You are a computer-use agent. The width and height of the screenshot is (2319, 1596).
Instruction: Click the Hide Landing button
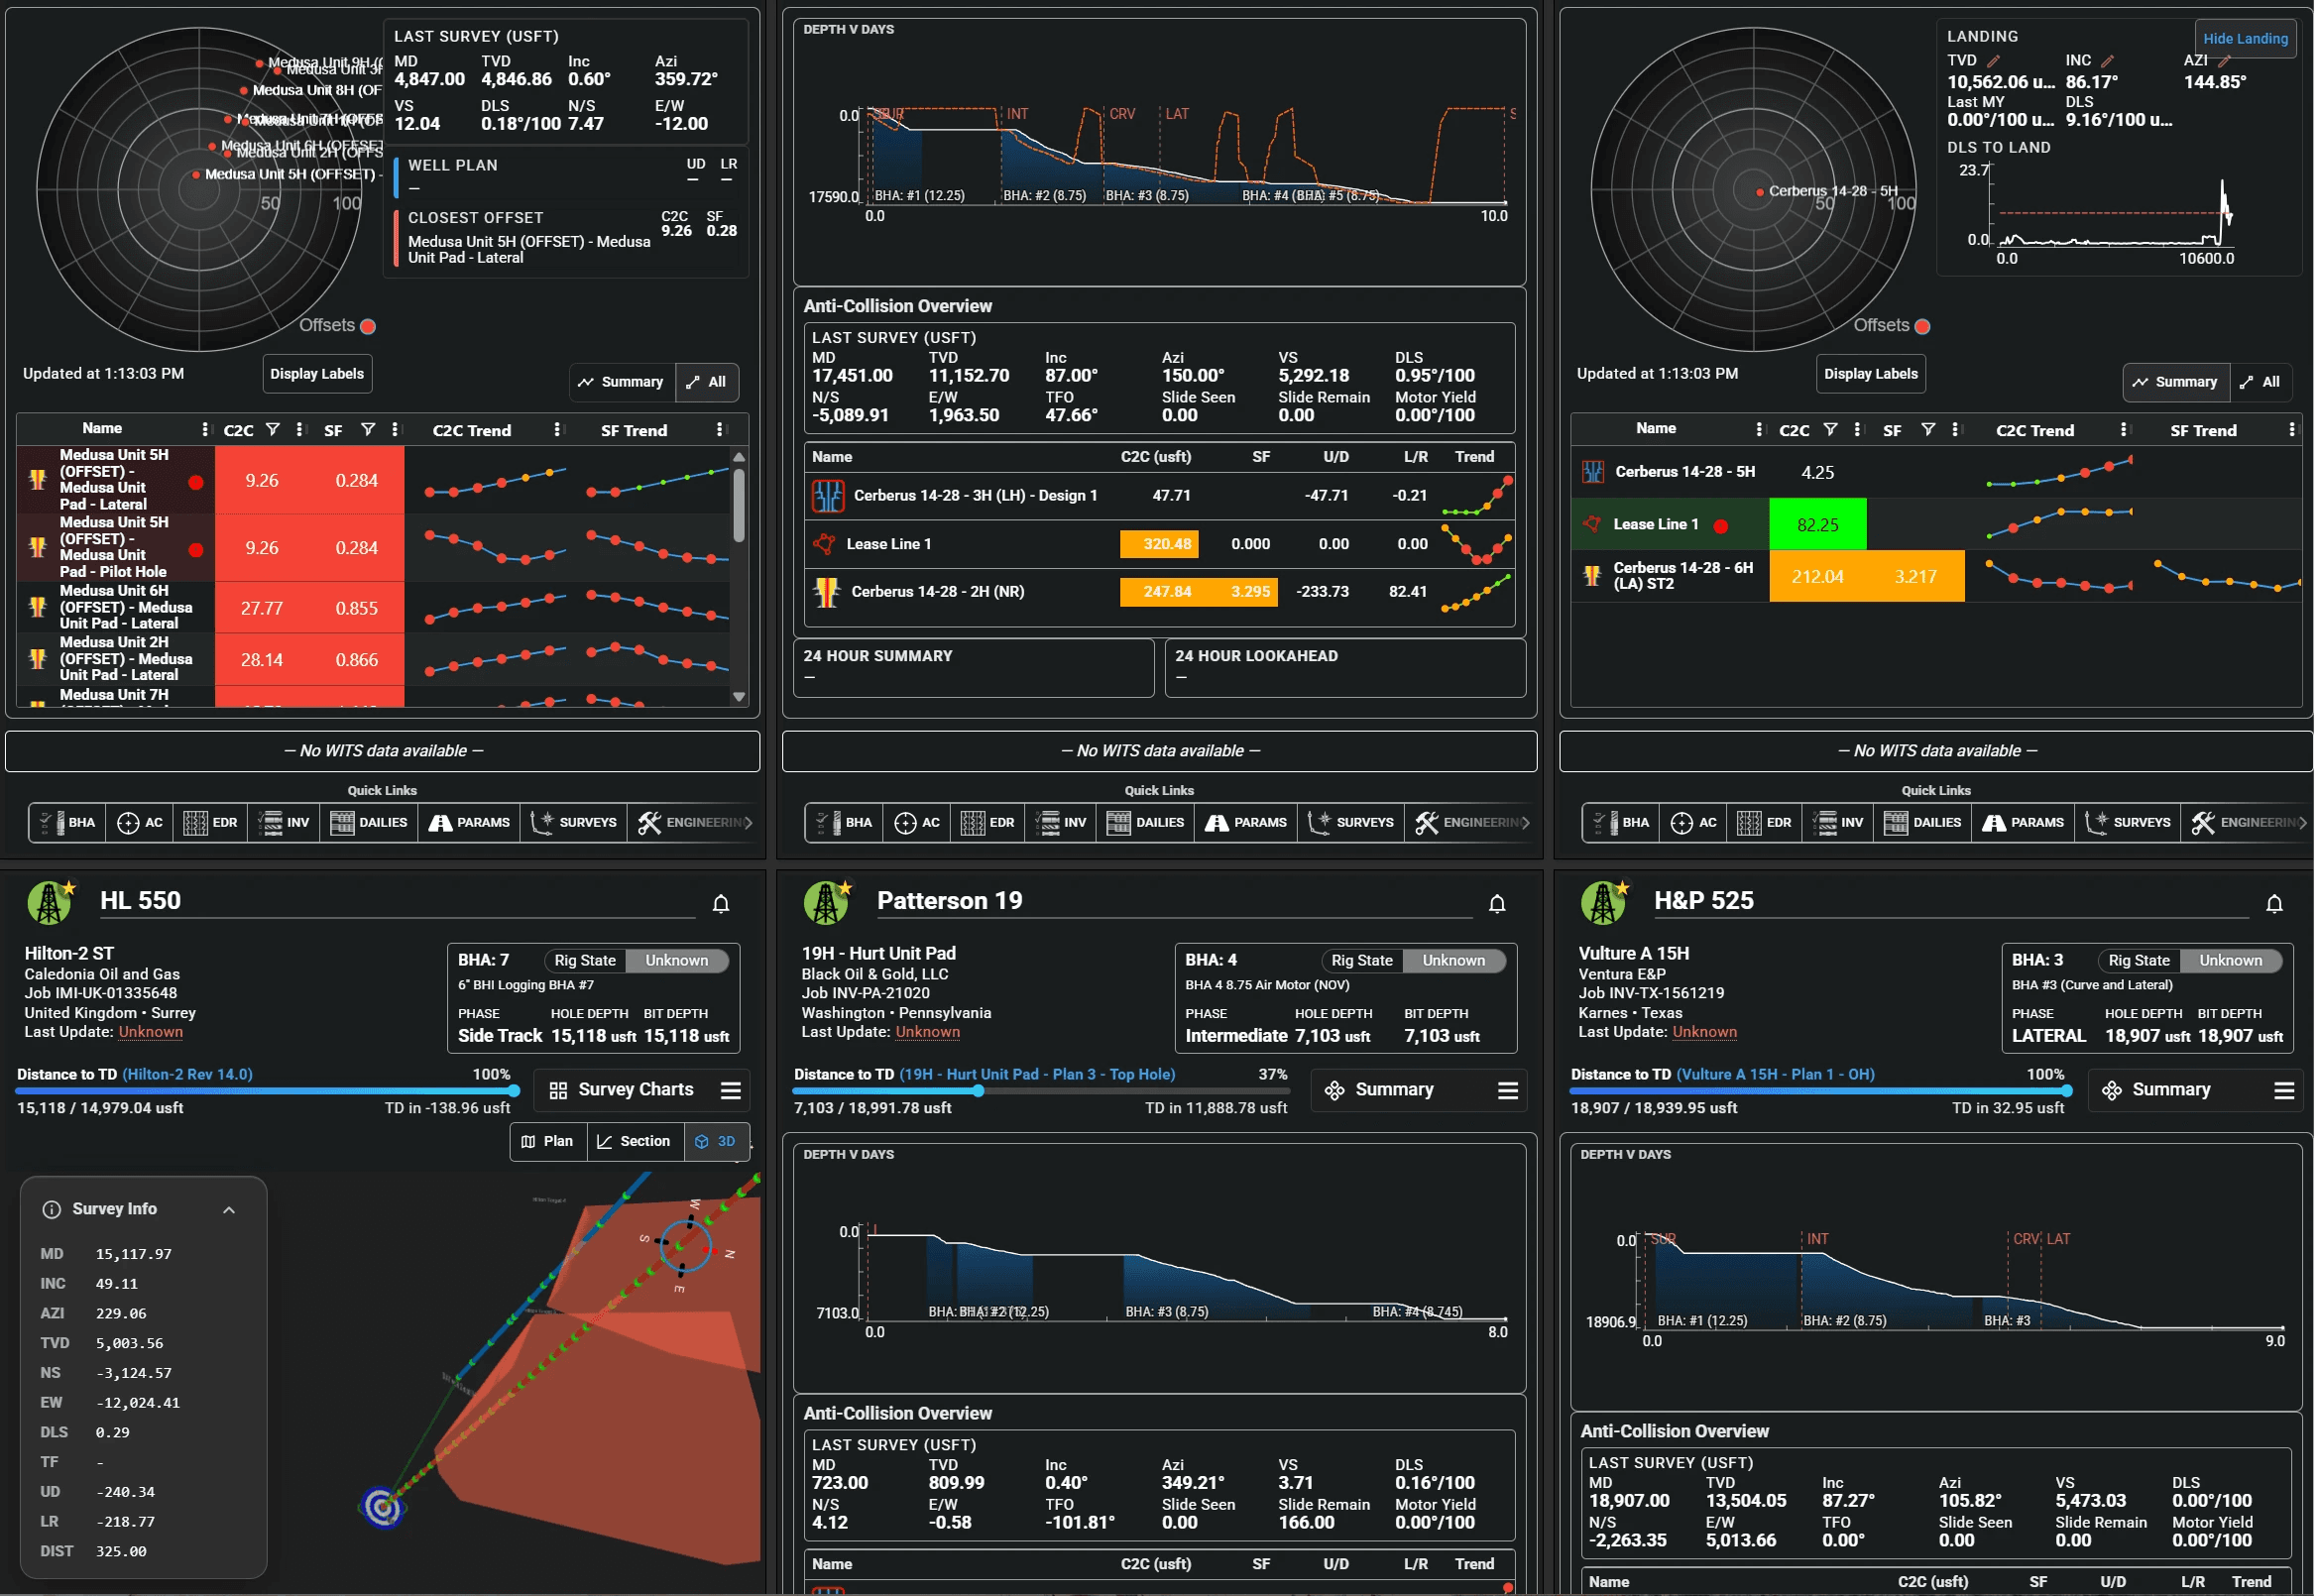click(x=2244, y=38)
